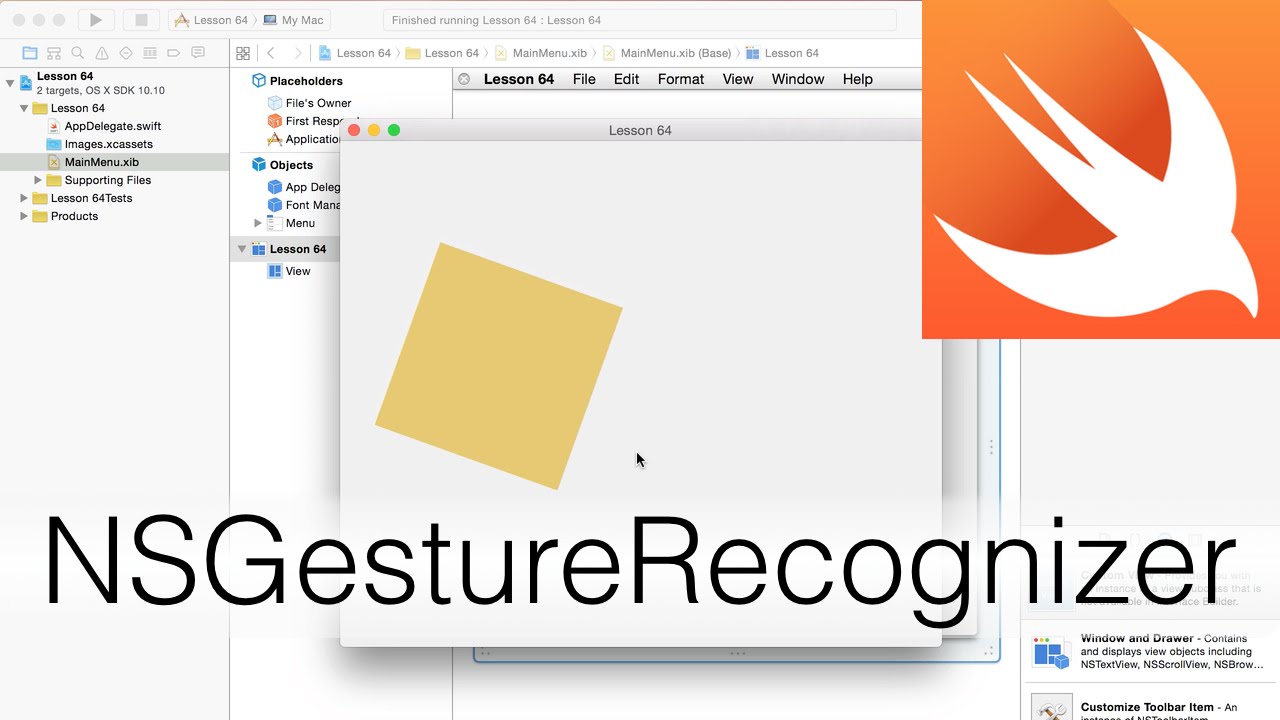This screenshot has height=720, width=1280.
Task: Select Customize Toolbar Item in object library
Action: coord(1150,706)
